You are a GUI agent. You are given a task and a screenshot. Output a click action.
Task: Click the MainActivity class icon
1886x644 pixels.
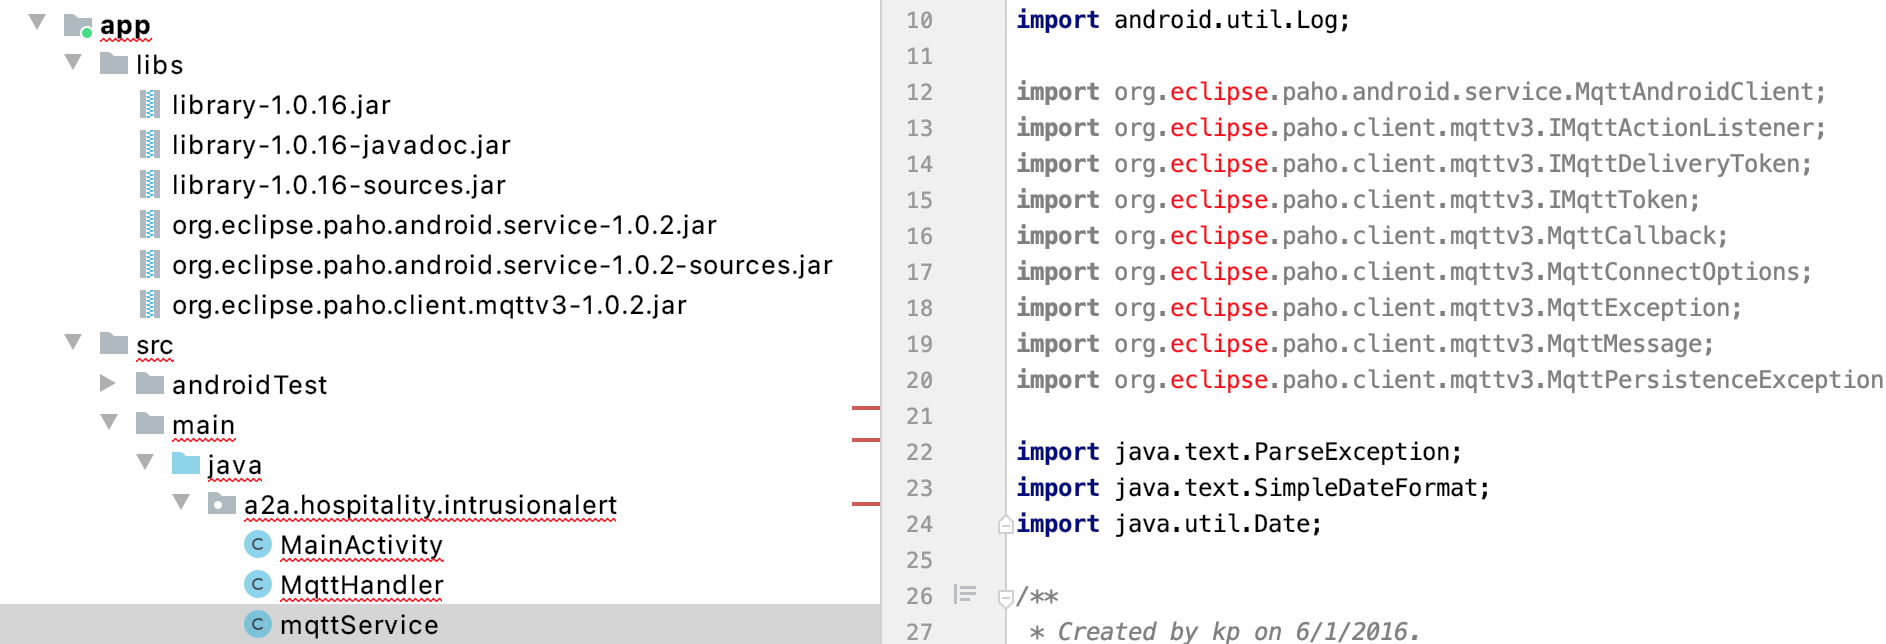[258, 544]
